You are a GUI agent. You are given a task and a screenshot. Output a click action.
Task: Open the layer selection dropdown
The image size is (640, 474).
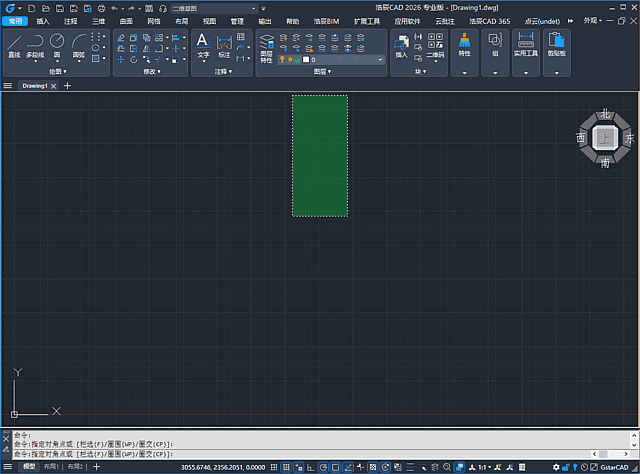(x=380, y=60)
